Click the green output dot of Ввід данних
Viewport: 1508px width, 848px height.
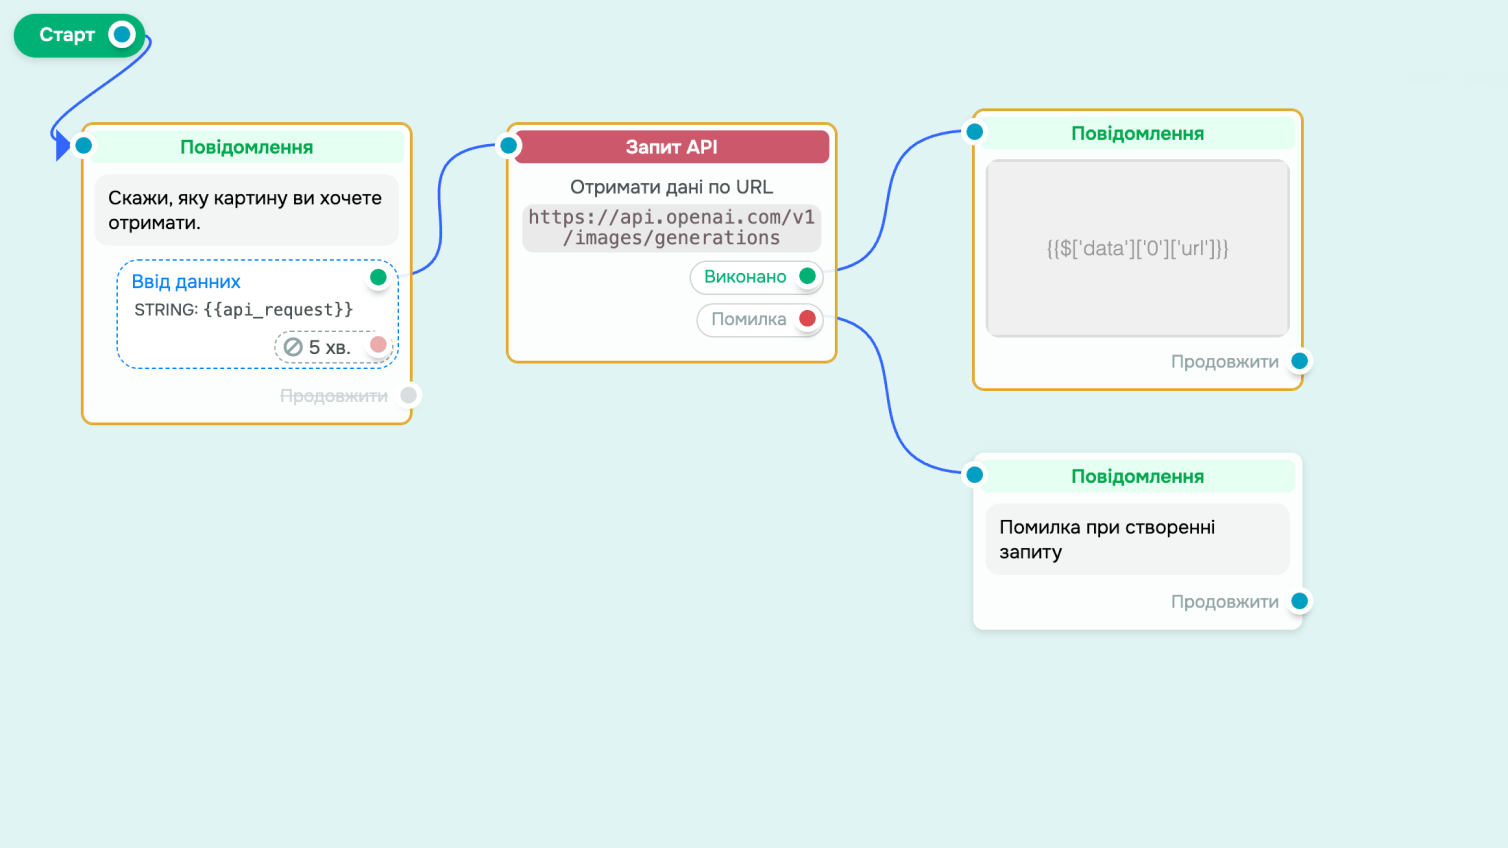378,277
